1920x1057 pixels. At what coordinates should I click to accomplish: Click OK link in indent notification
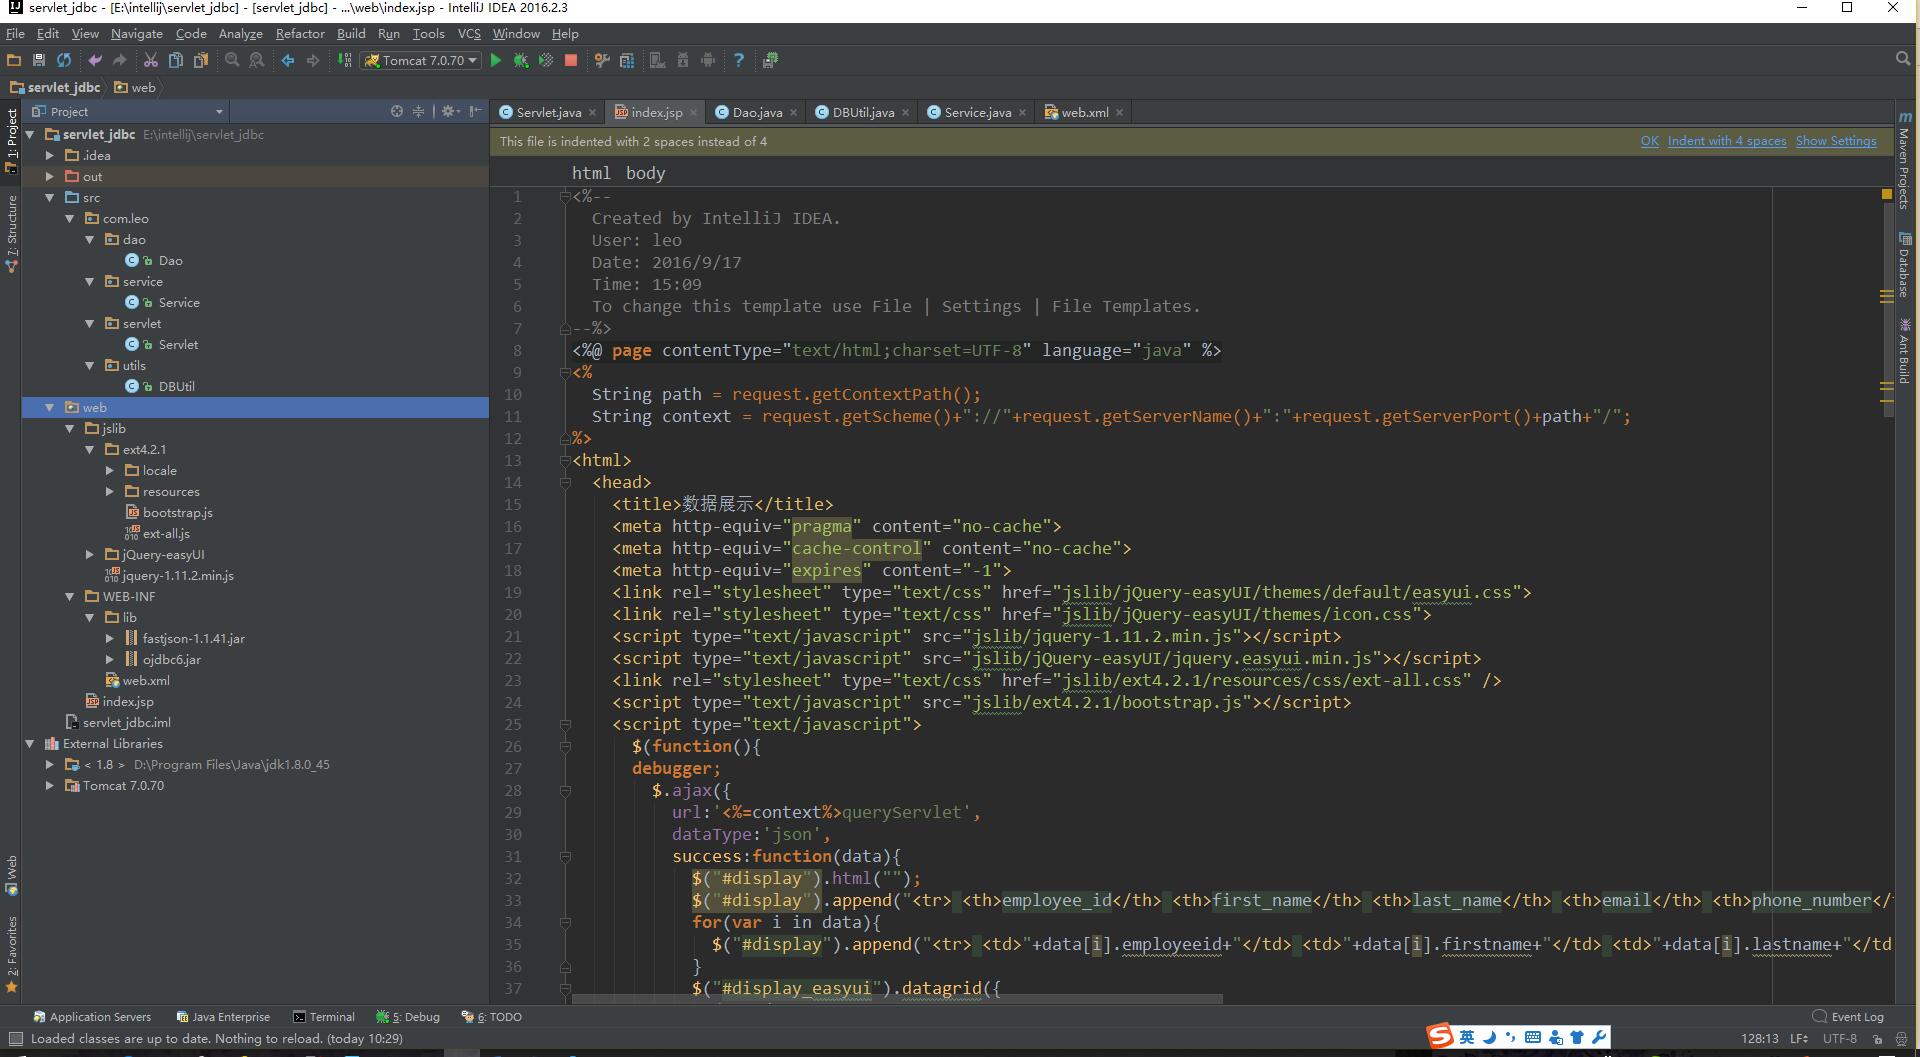1649,141
